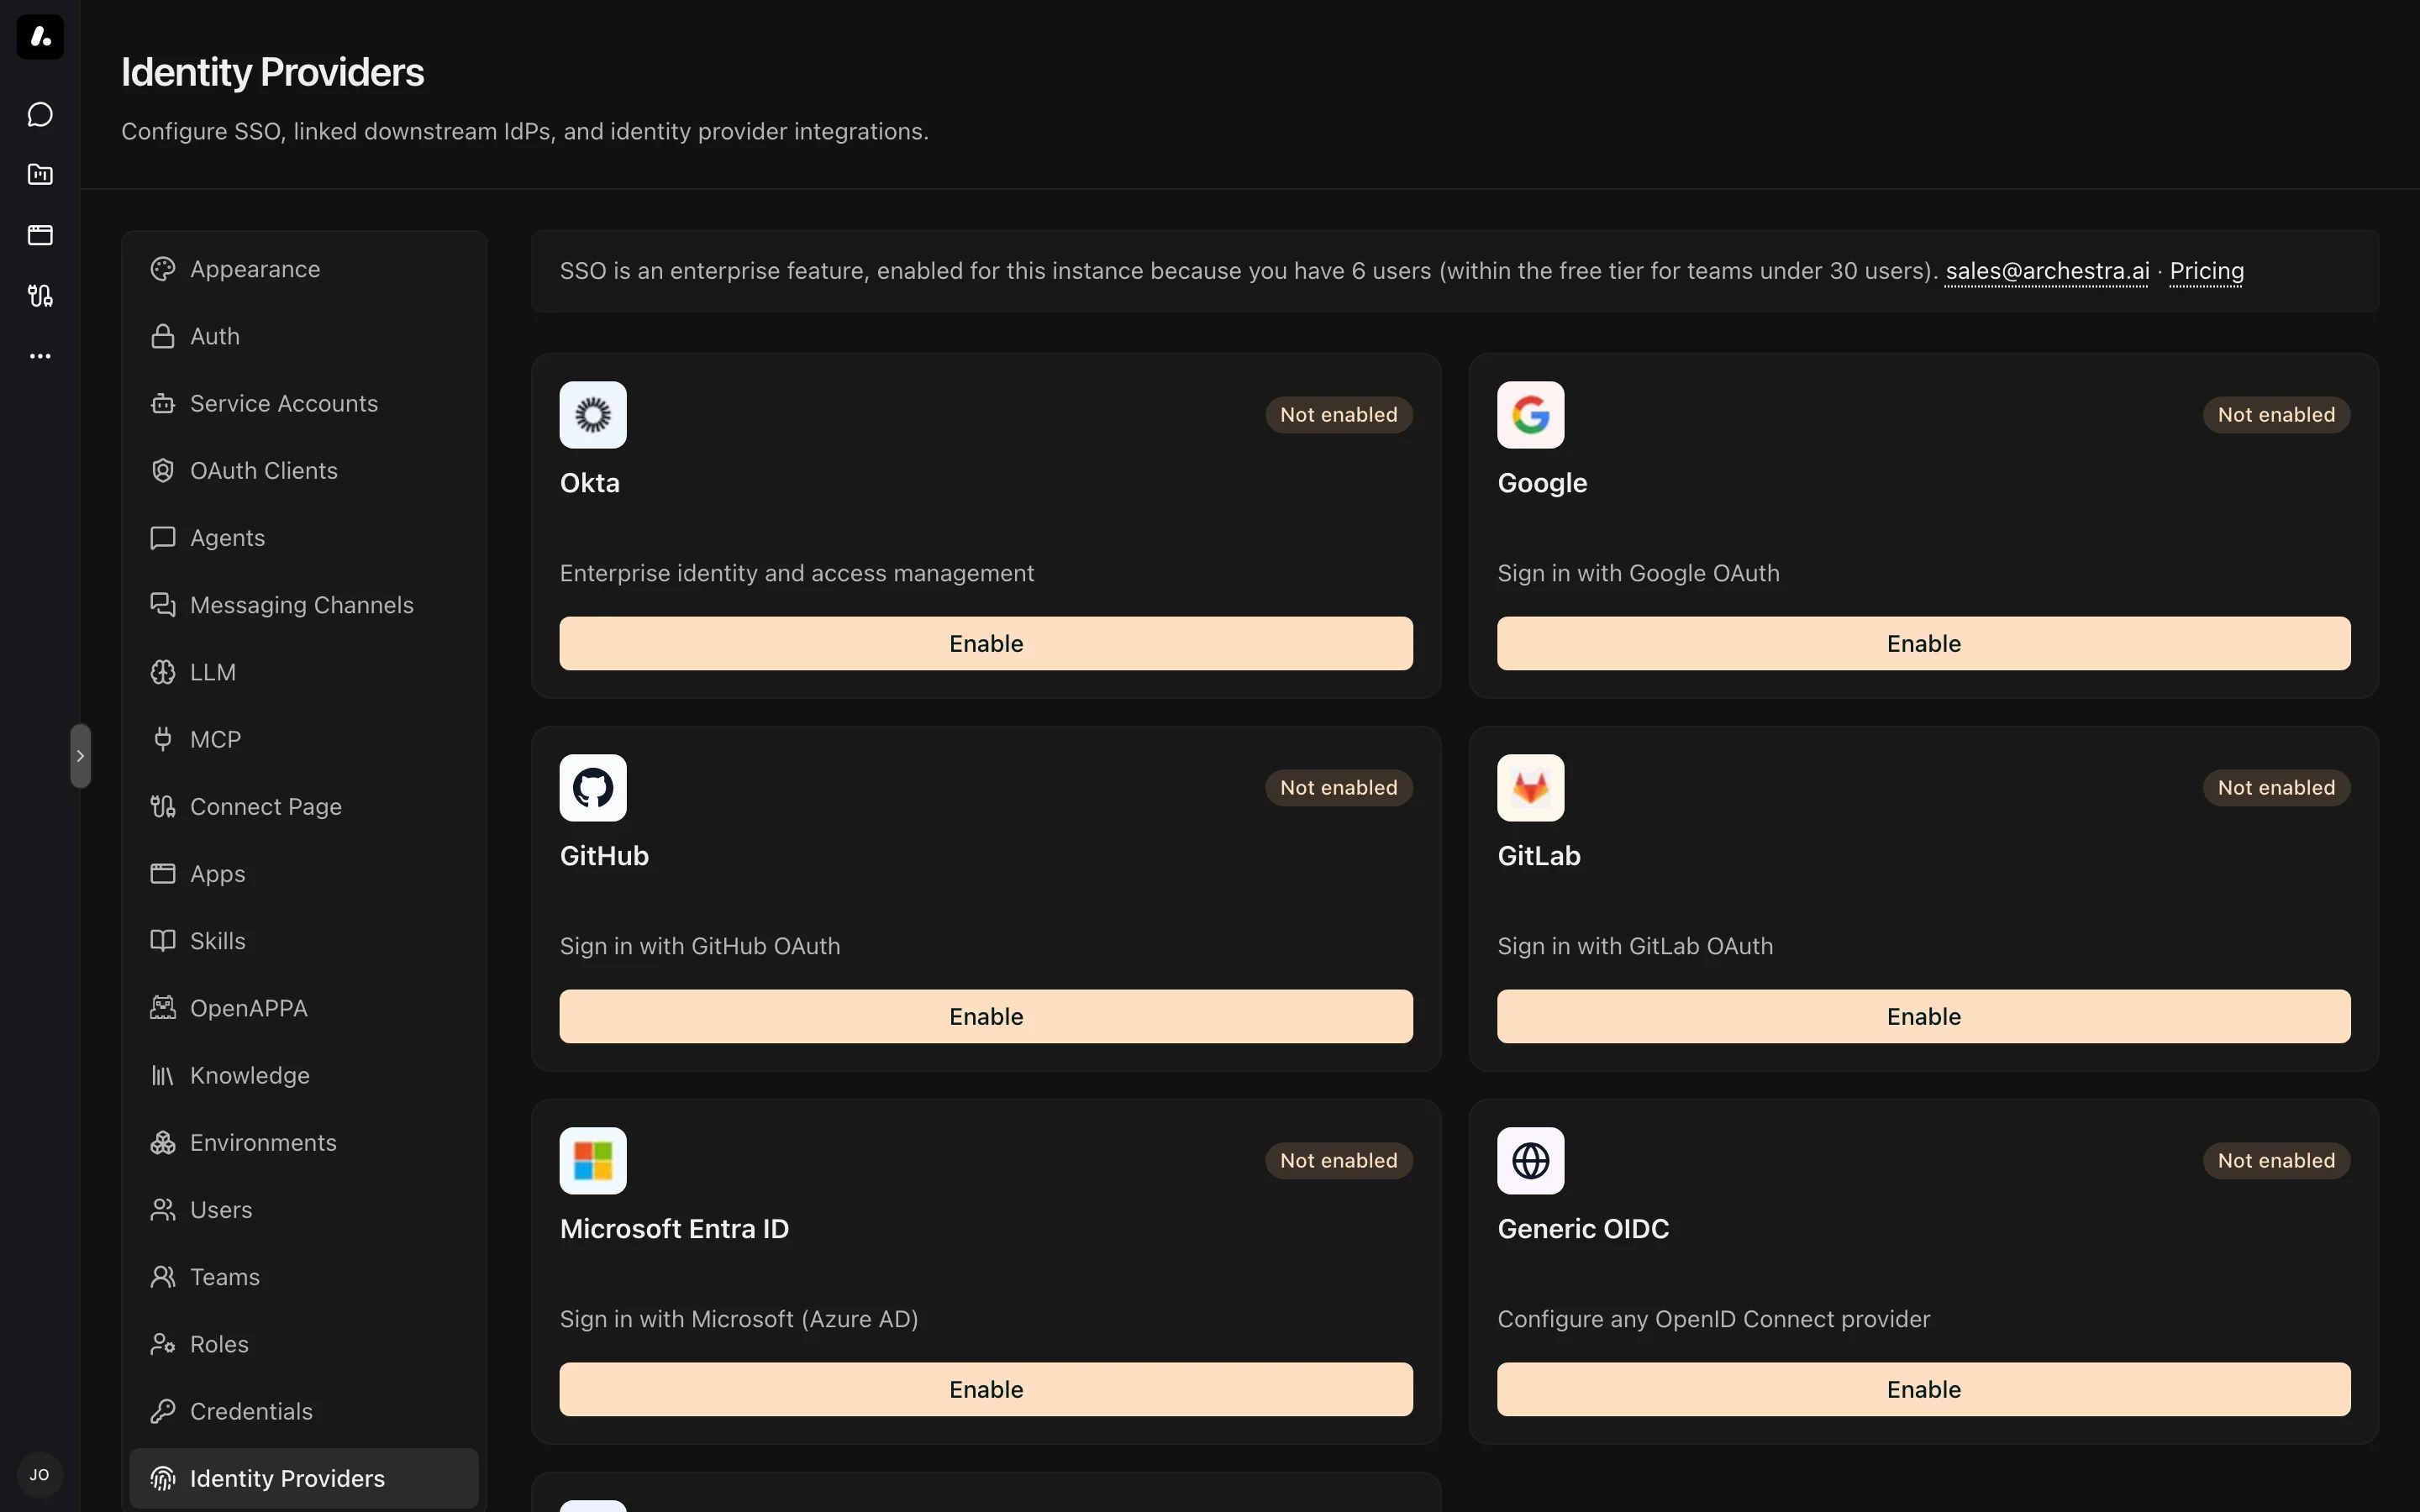Click the GitLab fox logo
Viewport: 2420px width, 1512px height.
tap(1530, 788)
